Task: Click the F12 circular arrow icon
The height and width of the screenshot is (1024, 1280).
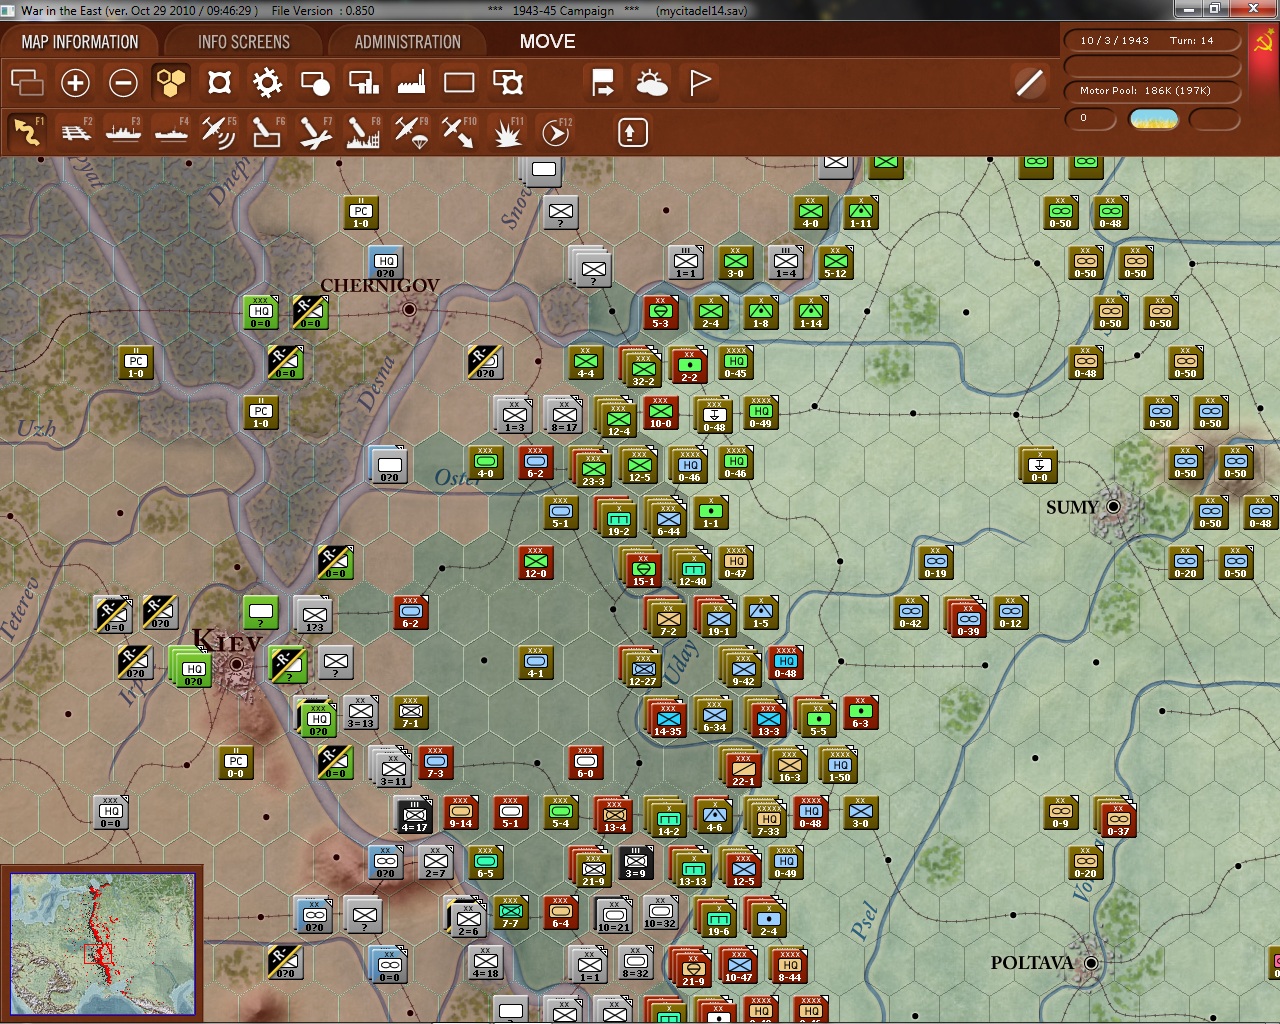Action: coord(555,132)
